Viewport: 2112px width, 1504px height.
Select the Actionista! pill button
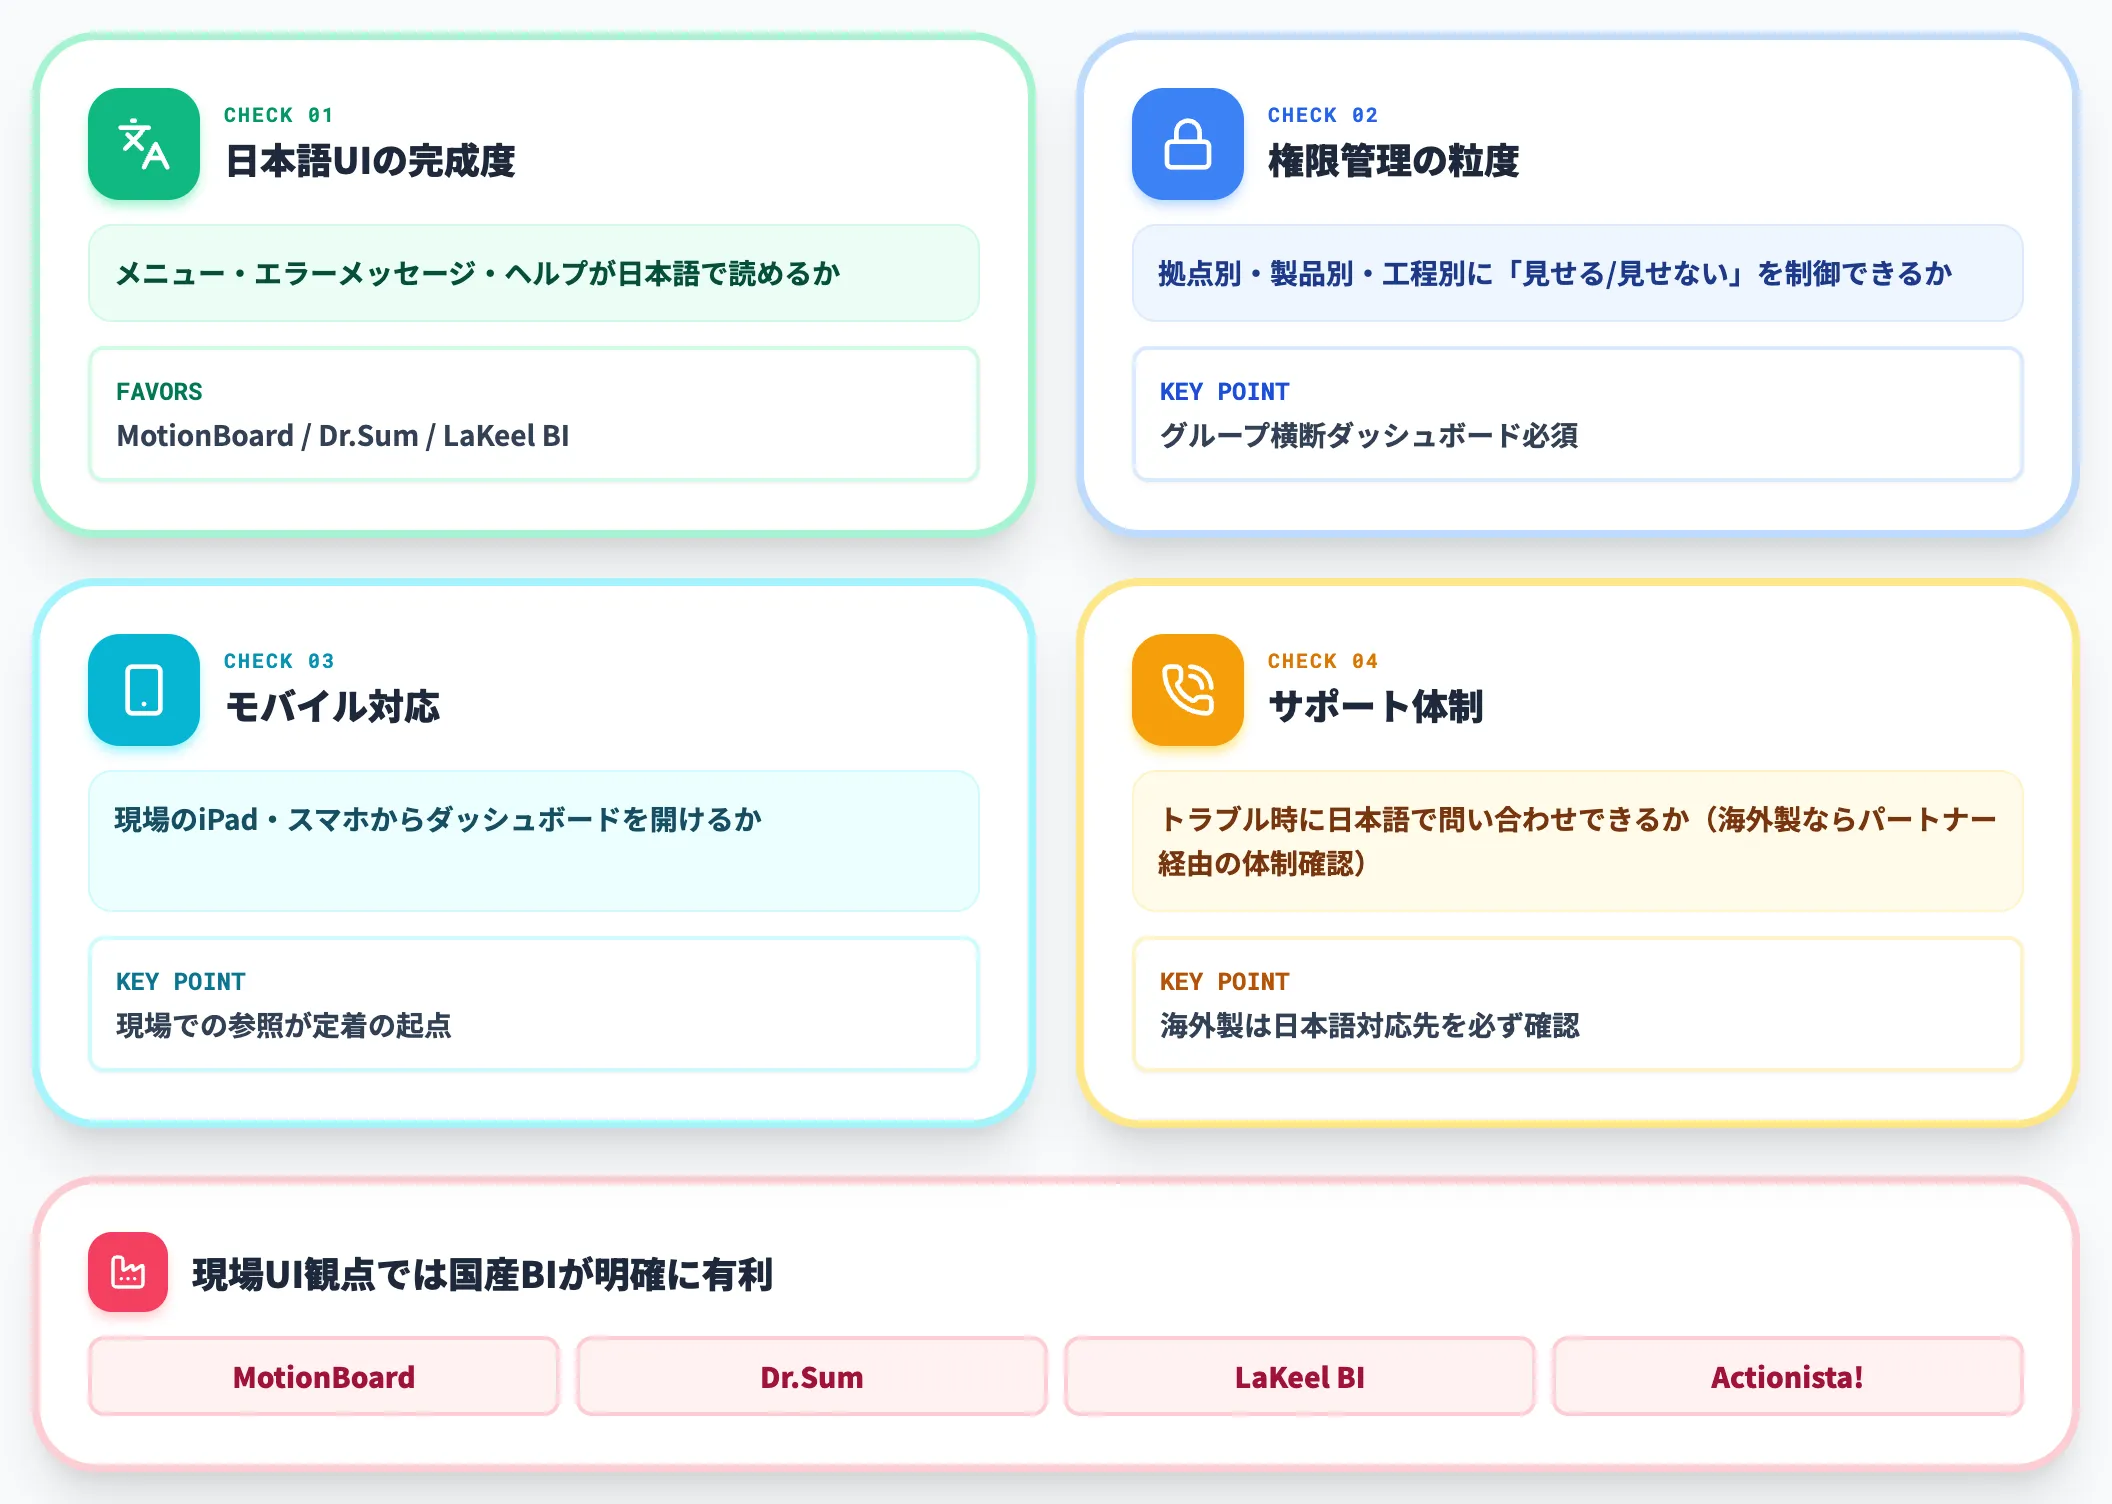(x=1788, y=1377)
